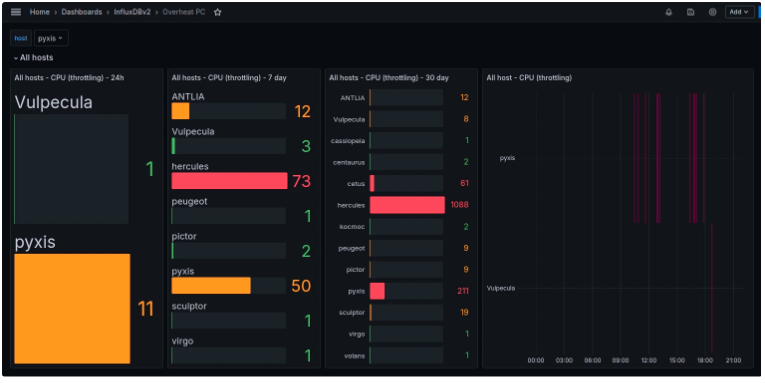The image size is (765, 383).
Task: Open the Dashboards breadcrumb link
Action: [x=81, y=12]
